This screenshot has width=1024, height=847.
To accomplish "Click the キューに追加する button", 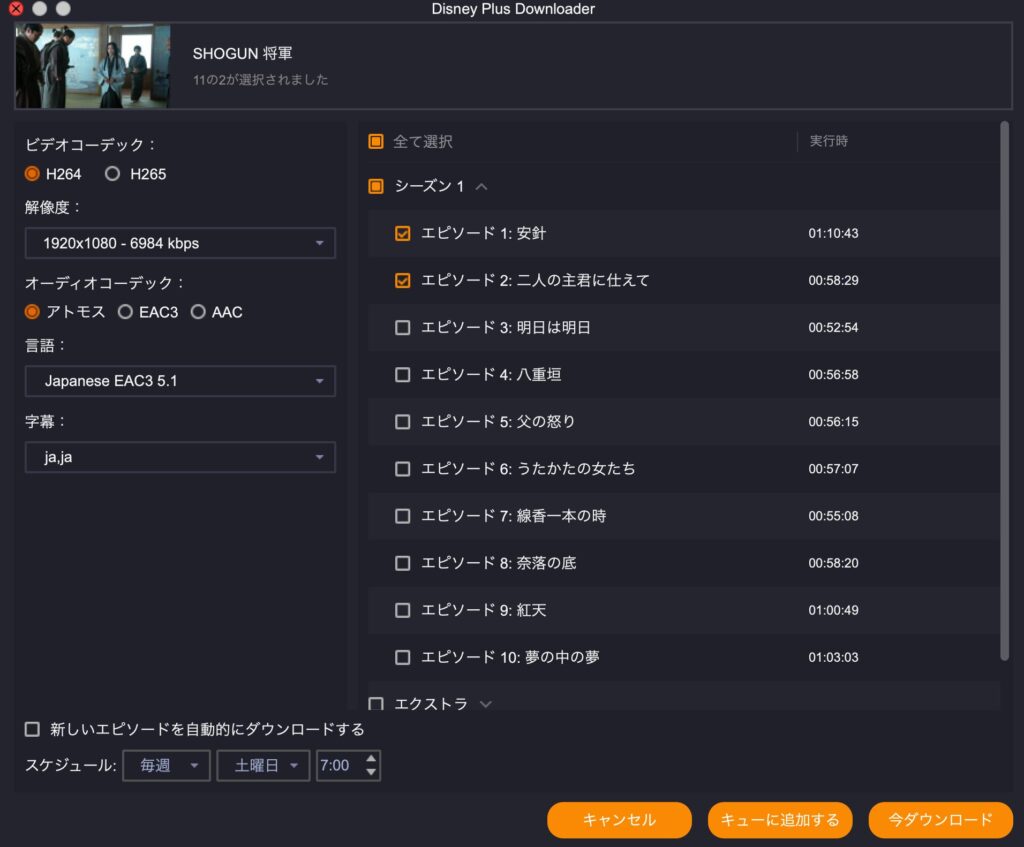I will click(x=780, y=820).
